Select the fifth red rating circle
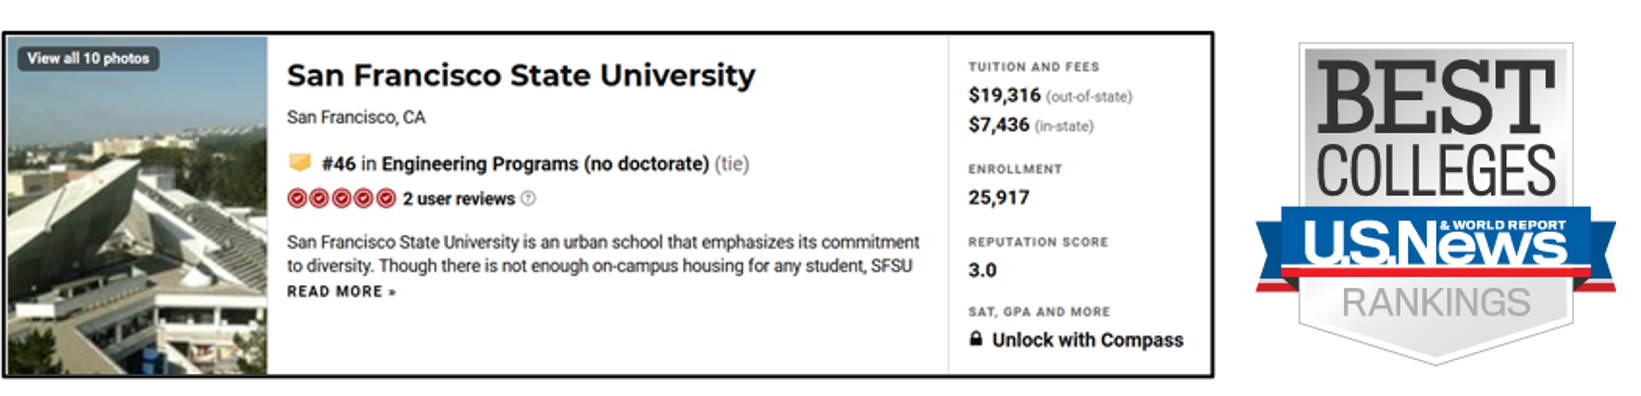 click(386, 198)
